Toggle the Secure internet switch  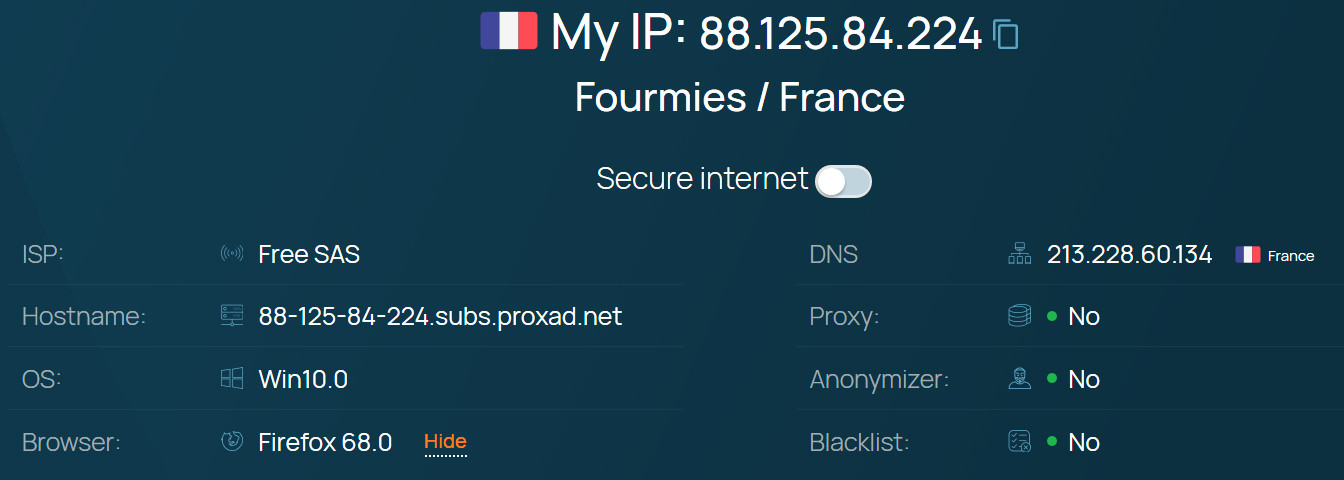pos(843,181)
